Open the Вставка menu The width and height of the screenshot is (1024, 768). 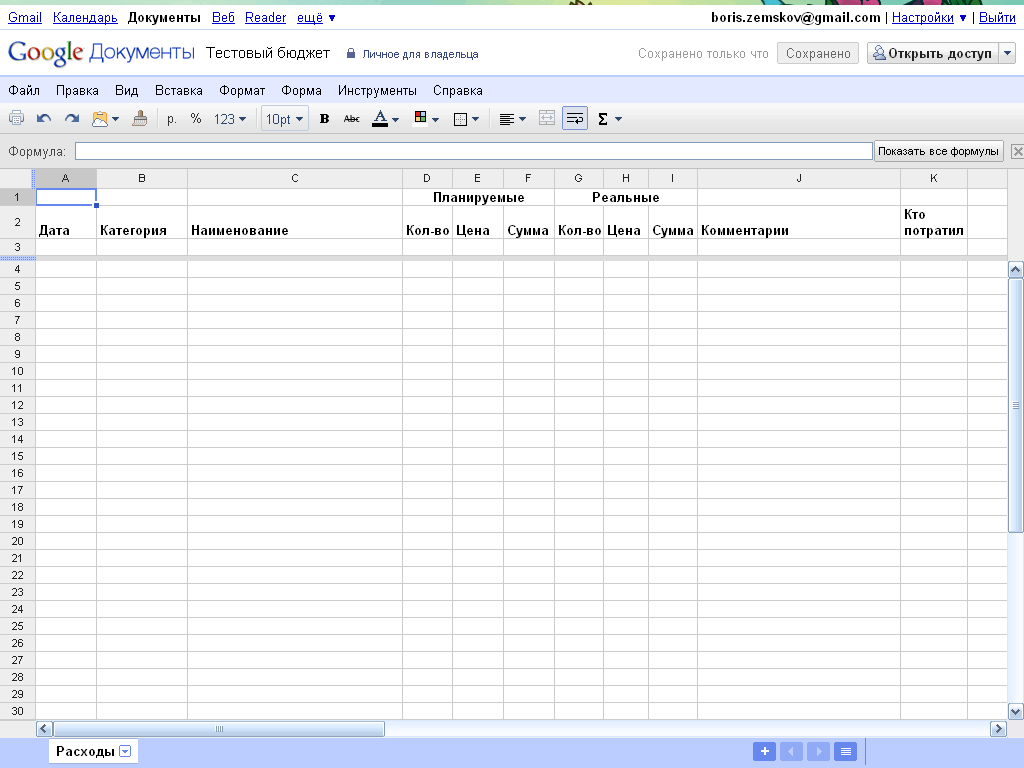tap(179, 90)
